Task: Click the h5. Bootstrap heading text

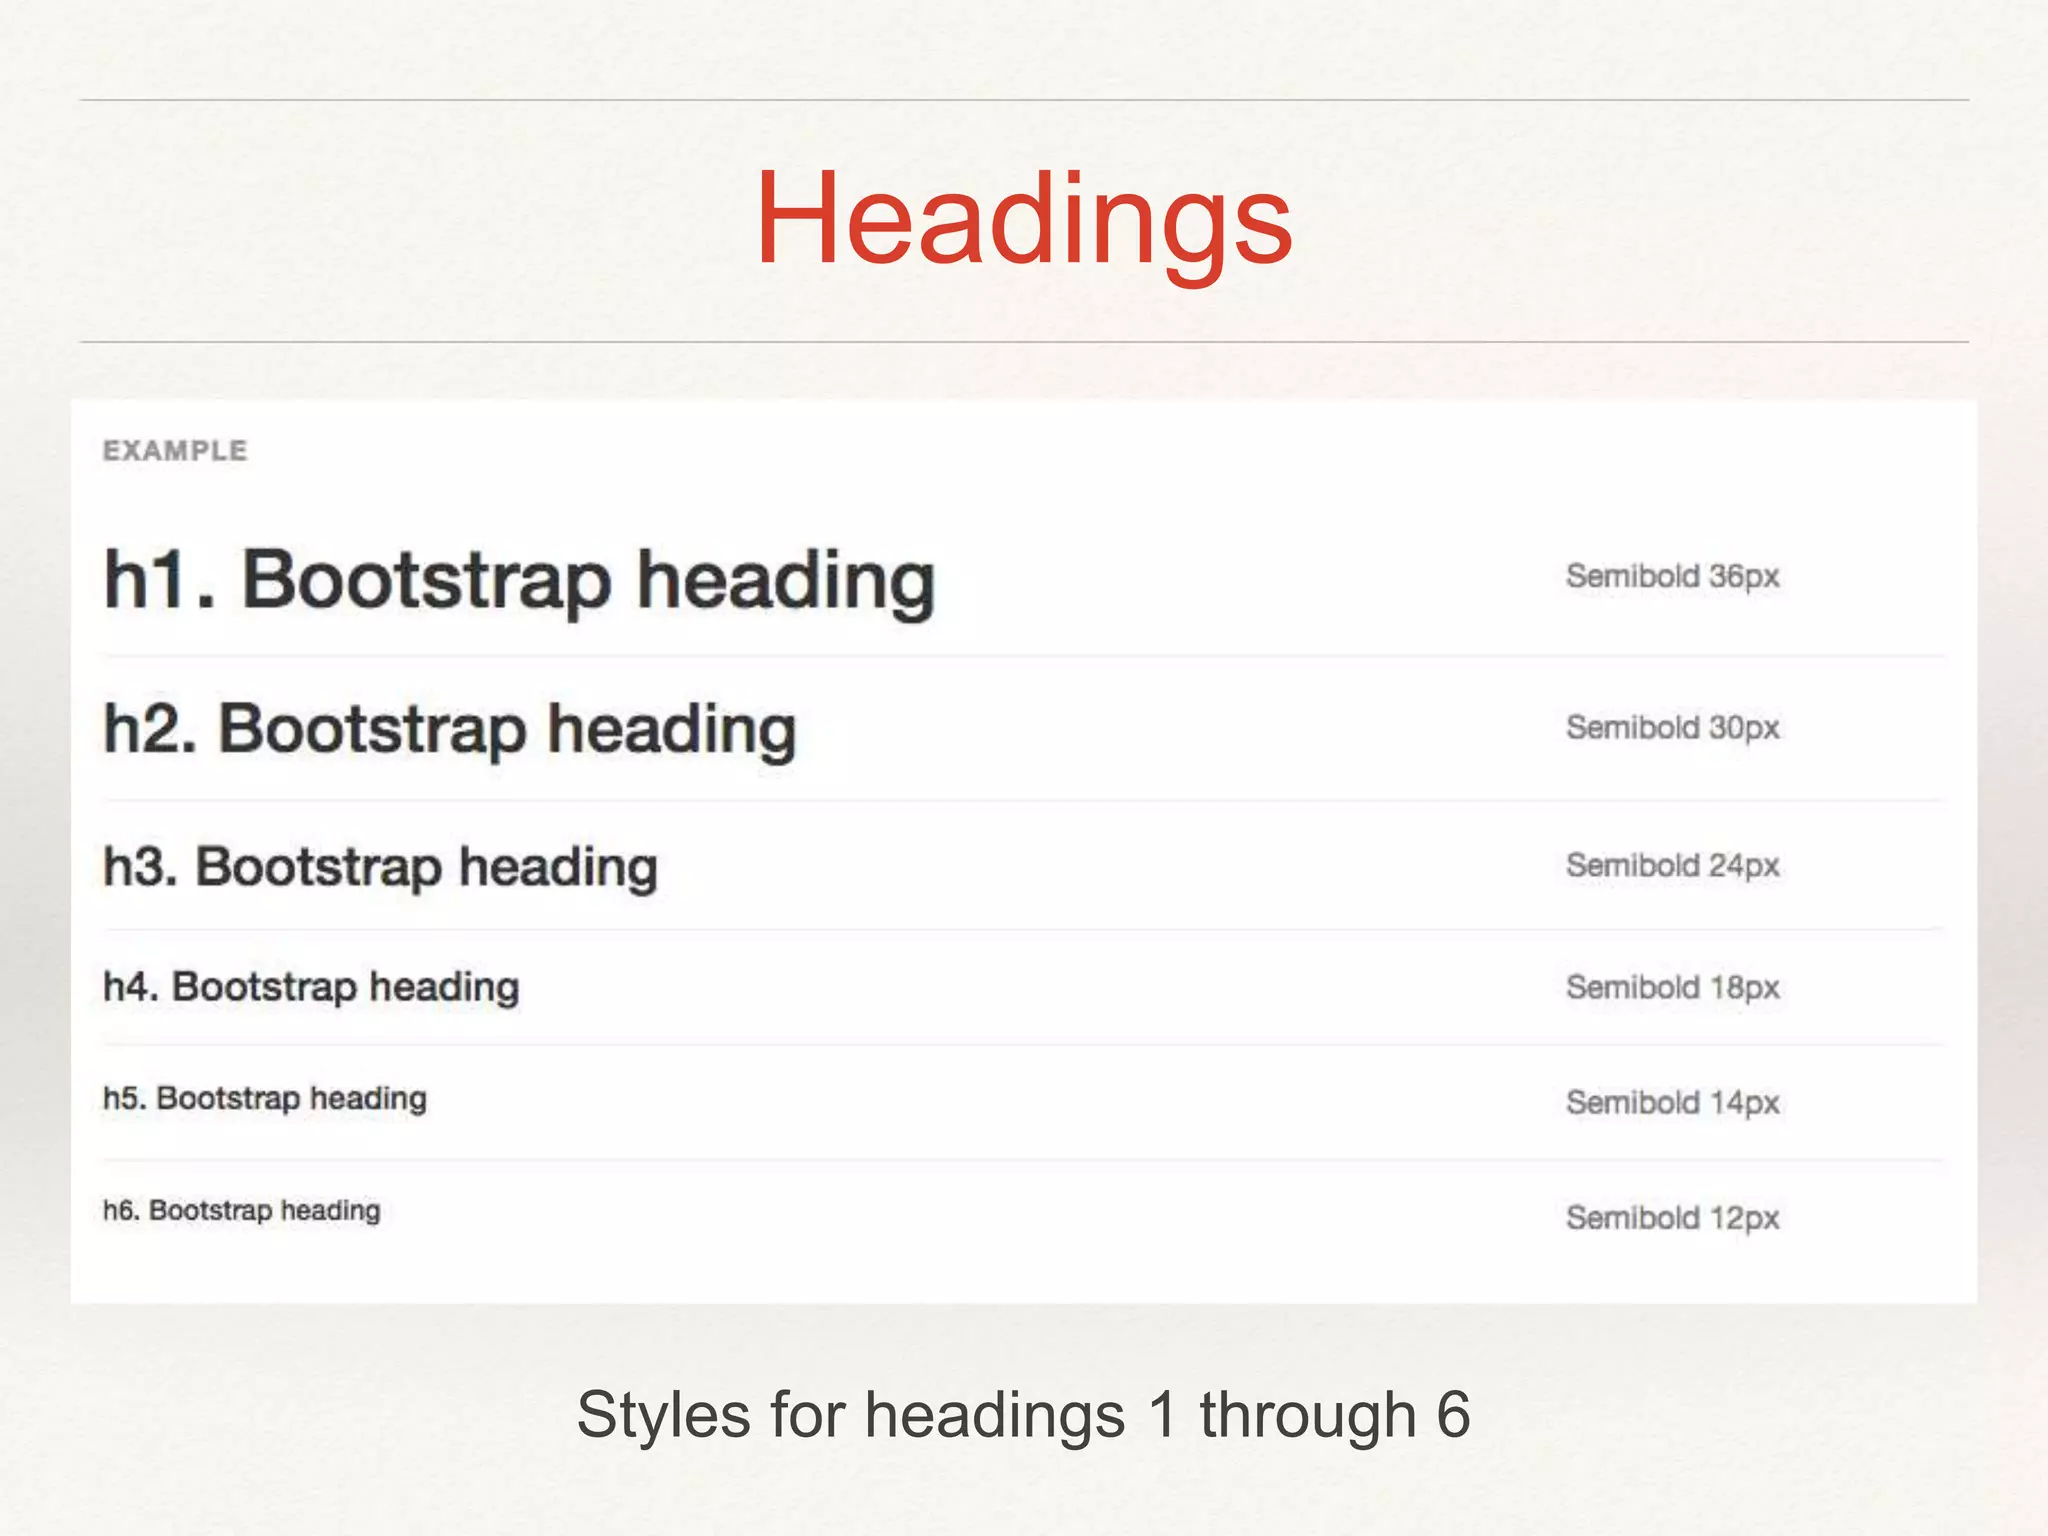Action: coord(265,1098)
